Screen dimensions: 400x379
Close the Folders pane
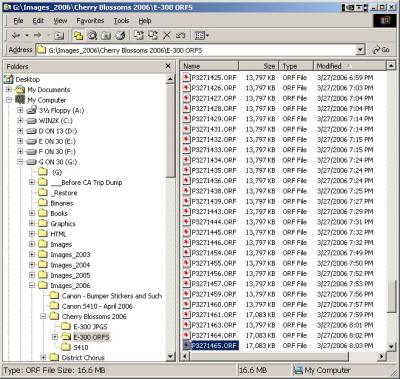click(x=168, y=66)
